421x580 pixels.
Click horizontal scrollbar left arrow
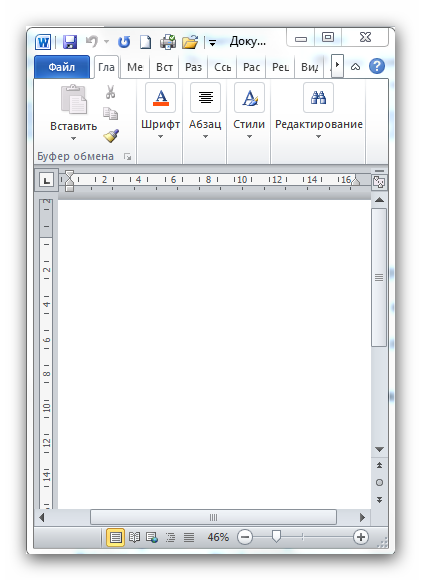pyautogui.click(x=41, y=517)
